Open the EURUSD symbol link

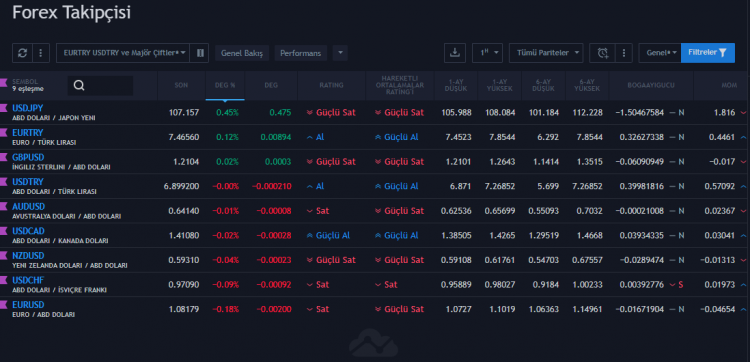28,305
